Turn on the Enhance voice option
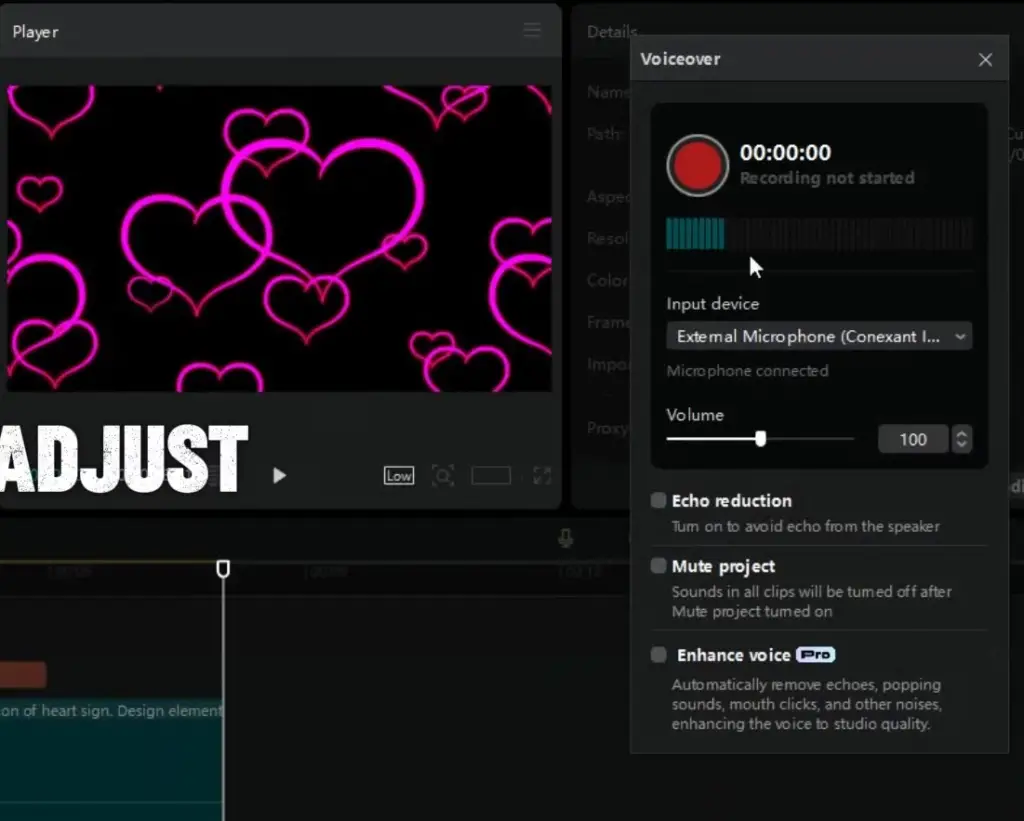 click(x=658, y=655)
